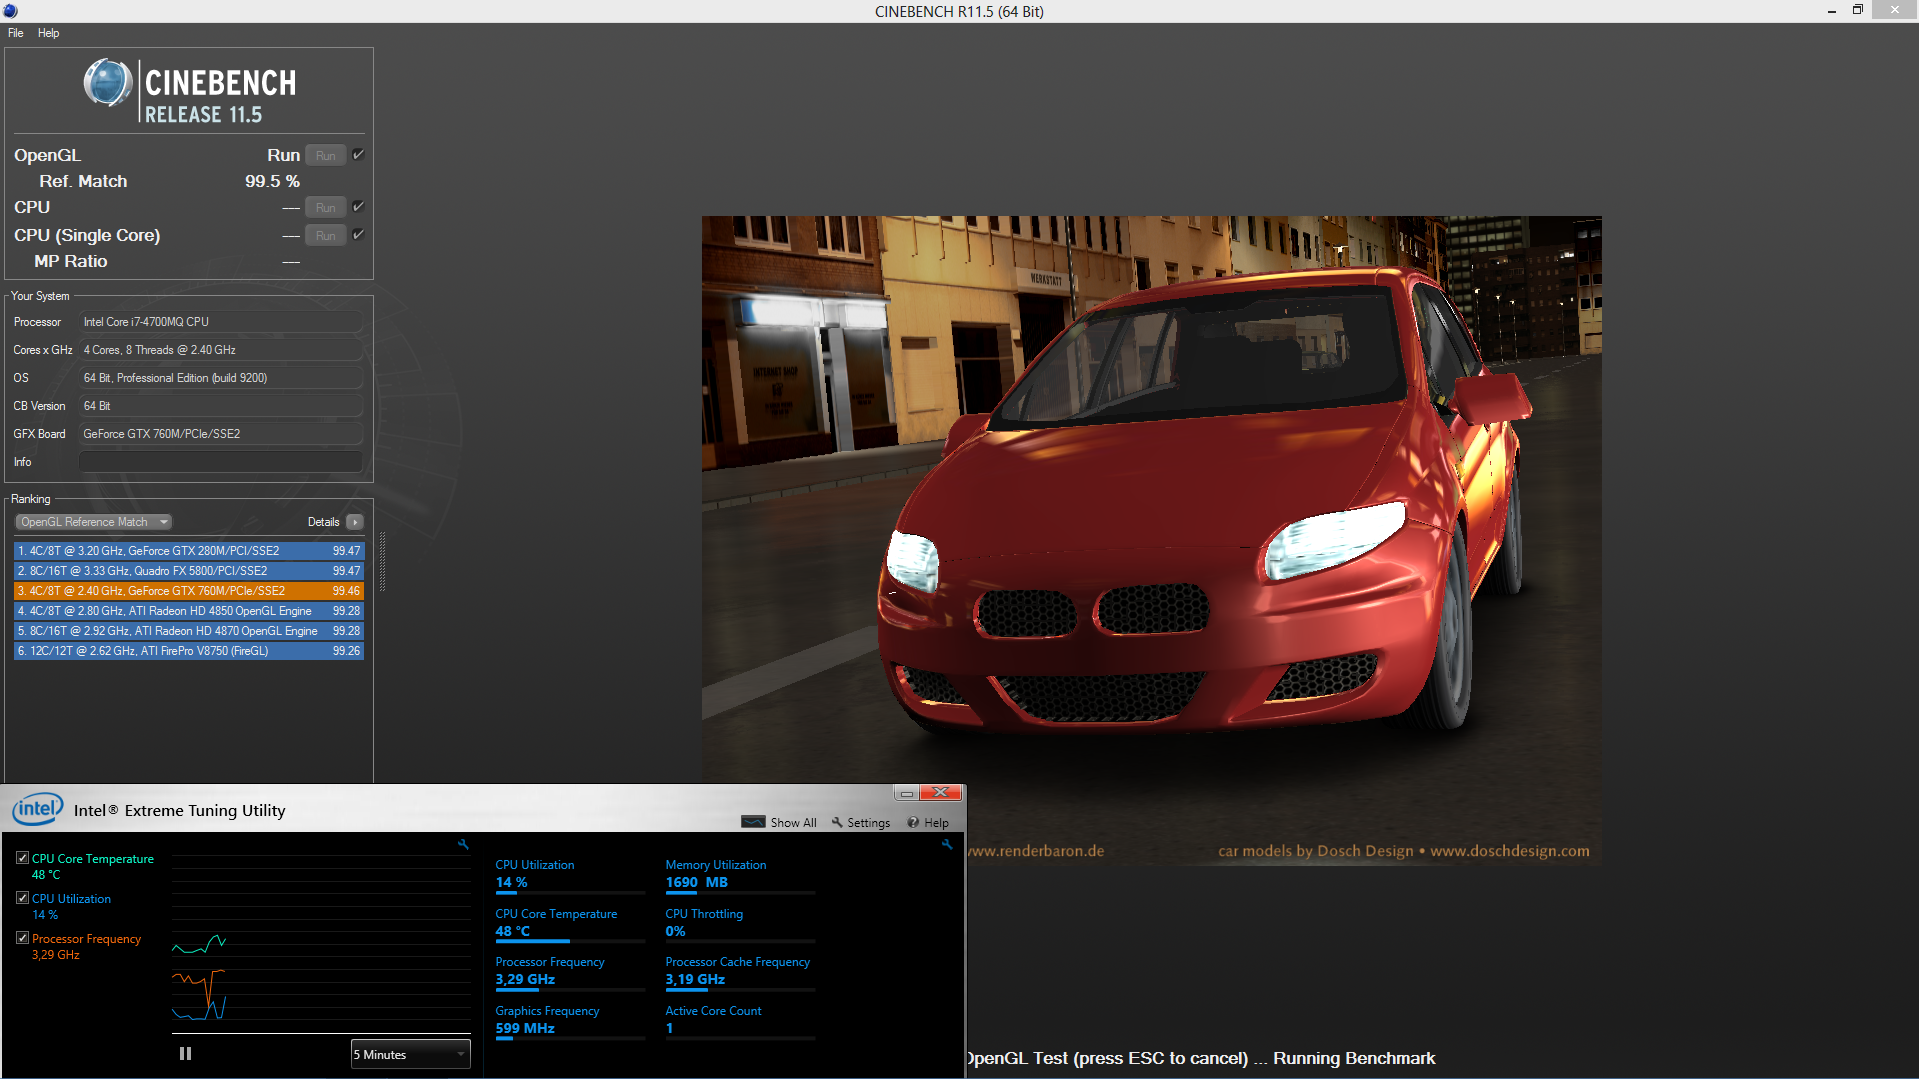Expand ranking Details arrow button
This screenshot has width=1919, height=1079.
pyautogui.click(x=355, y=522)
